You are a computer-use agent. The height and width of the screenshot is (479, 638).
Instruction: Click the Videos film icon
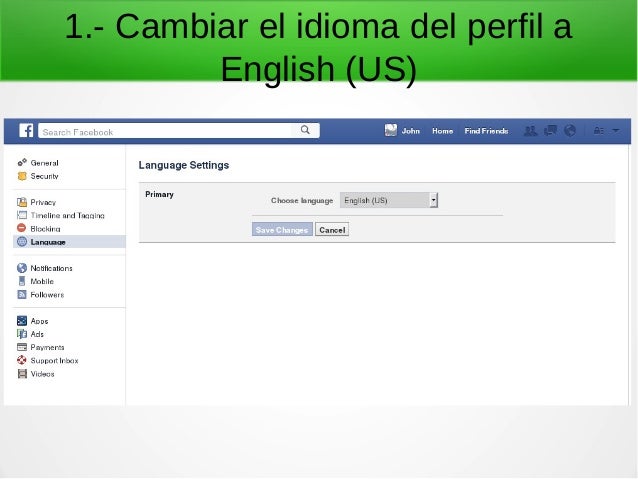click(x=22, y=374)
